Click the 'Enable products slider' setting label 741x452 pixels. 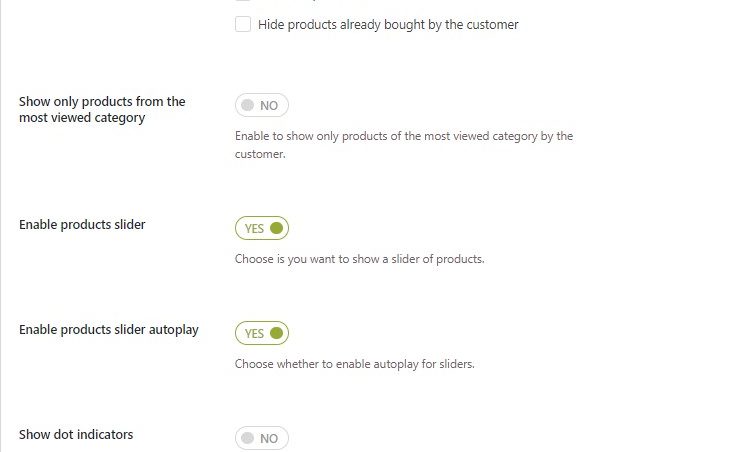pyautogui.click(x=82, y=225)
